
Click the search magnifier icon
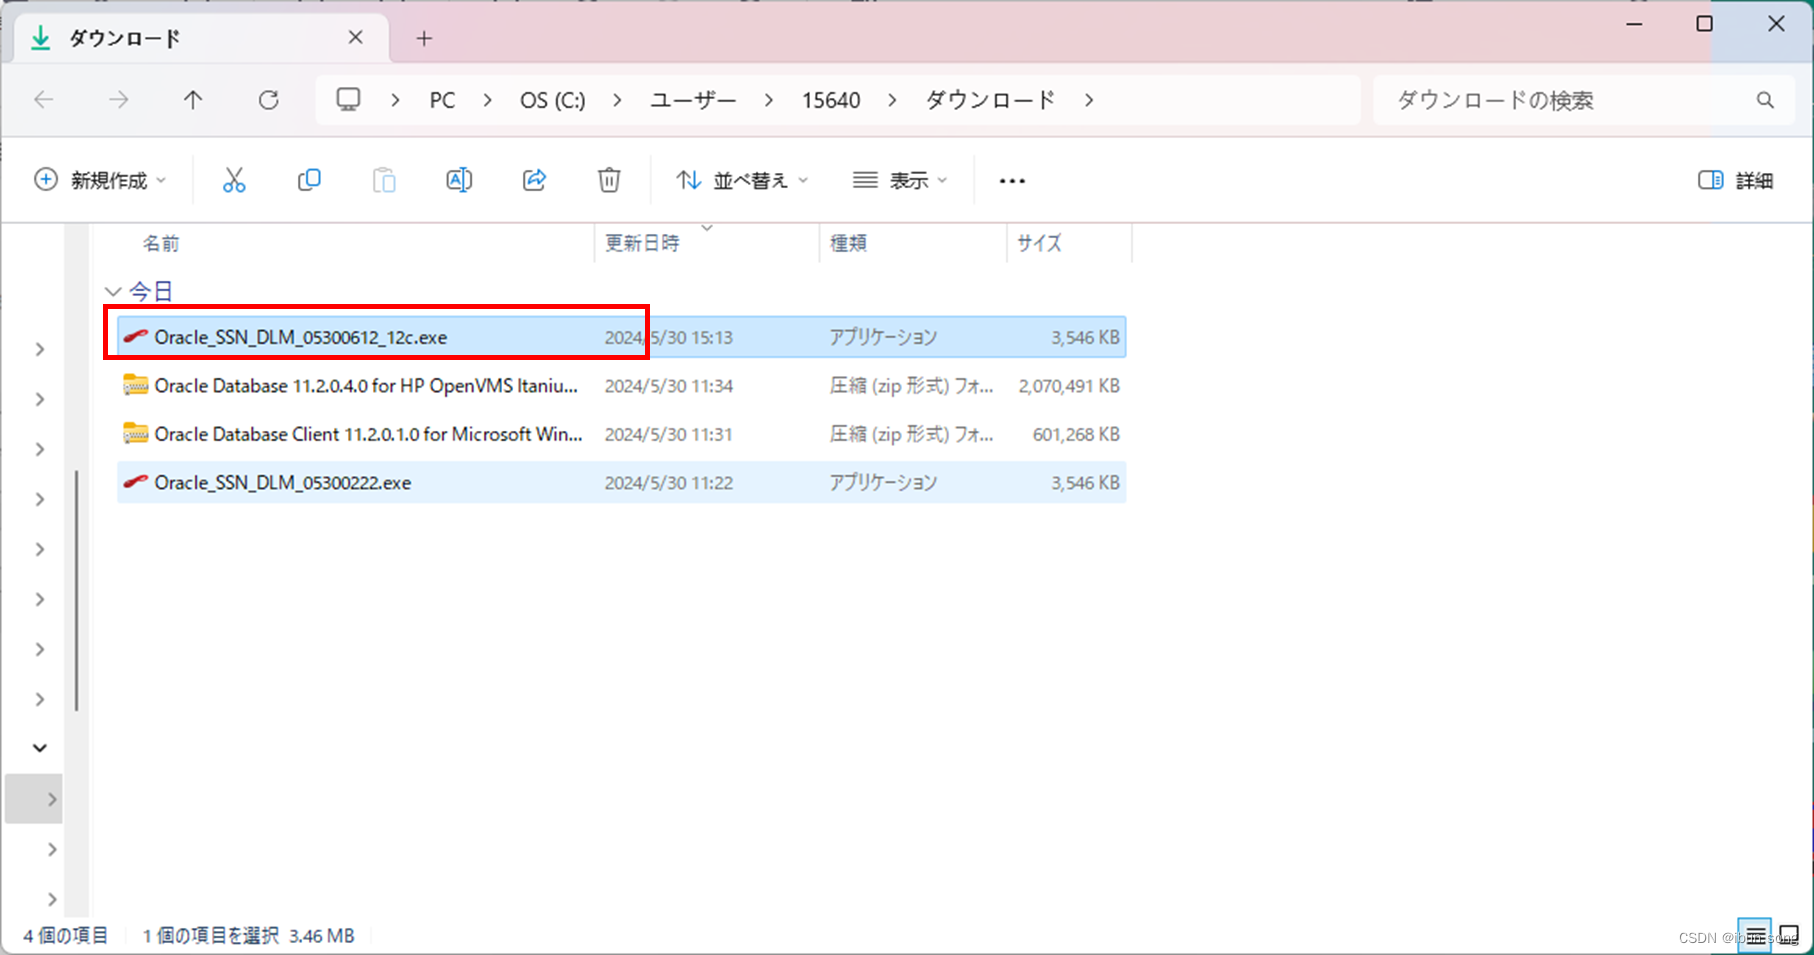(1765, 100)
